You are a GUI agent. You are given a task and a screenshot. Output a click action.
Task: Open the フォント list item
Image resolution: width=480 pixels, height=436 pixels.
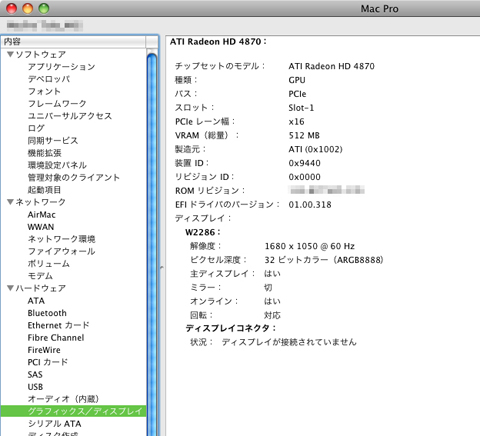pos(44,91)
